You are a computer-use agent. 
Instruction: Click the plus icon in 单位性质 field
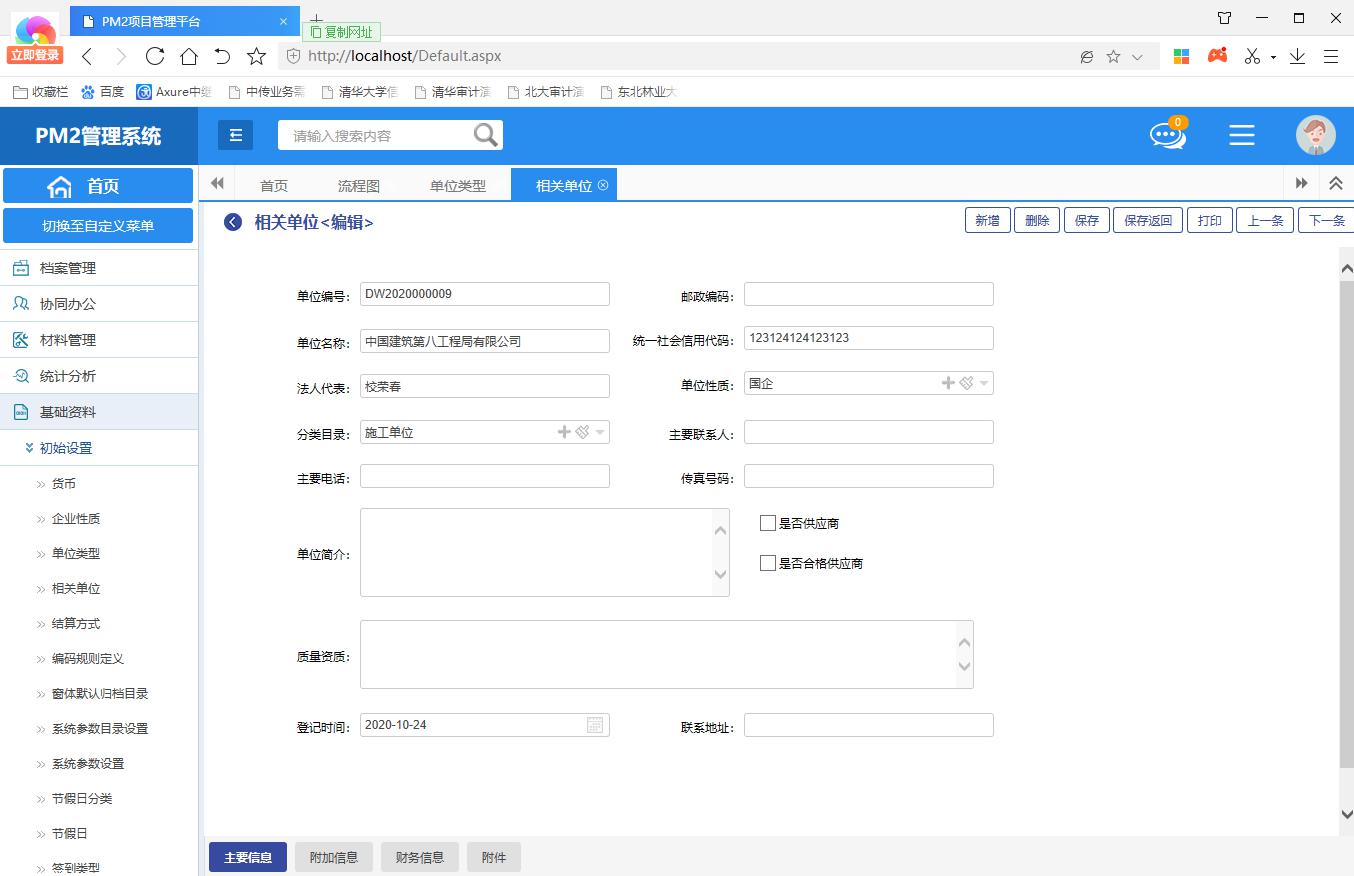(x=948, y=383)
